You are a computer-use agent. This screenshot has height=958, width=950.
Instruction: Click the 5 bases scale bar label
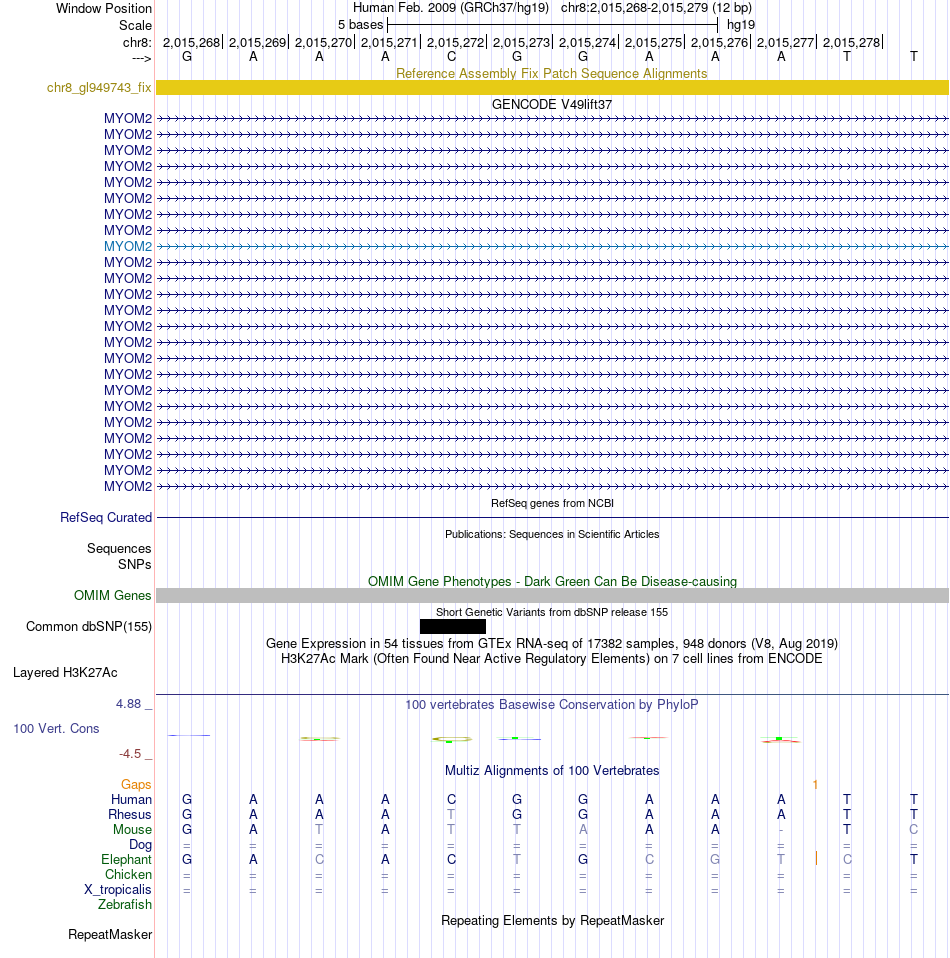tap(360, 25)
